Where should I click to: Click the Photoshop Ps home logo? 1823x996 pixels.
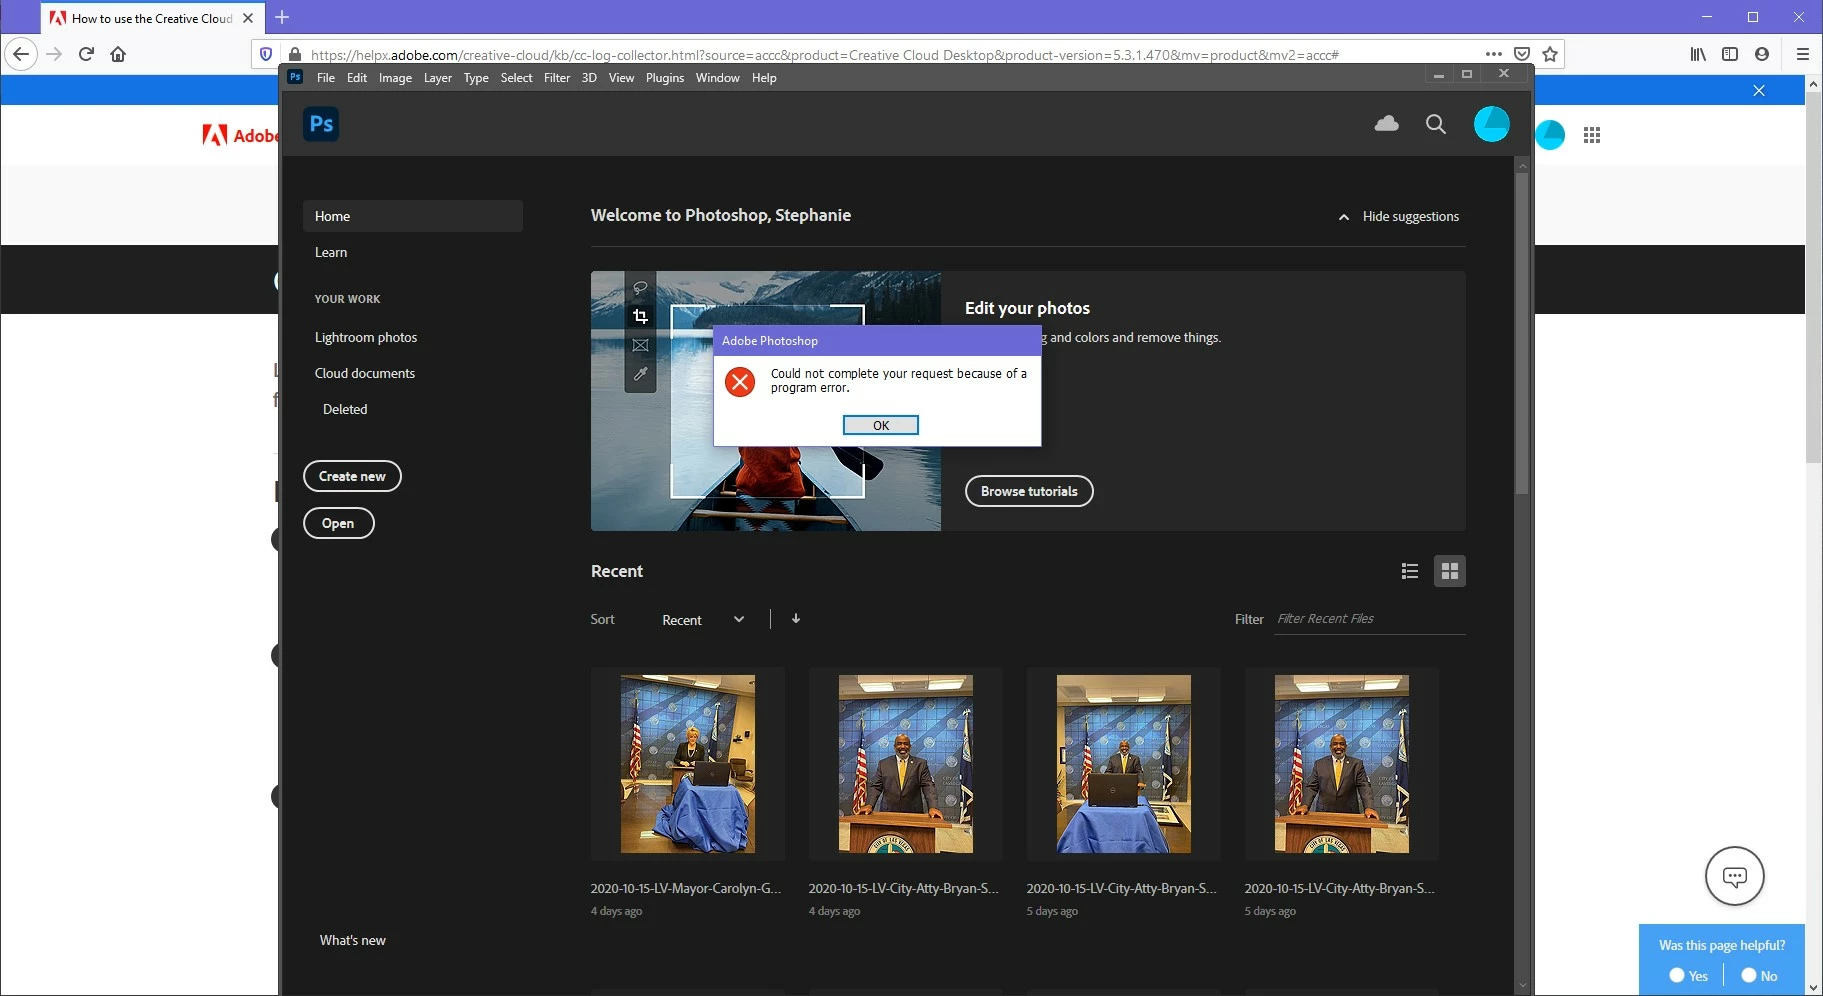click(x=321, y=124)
